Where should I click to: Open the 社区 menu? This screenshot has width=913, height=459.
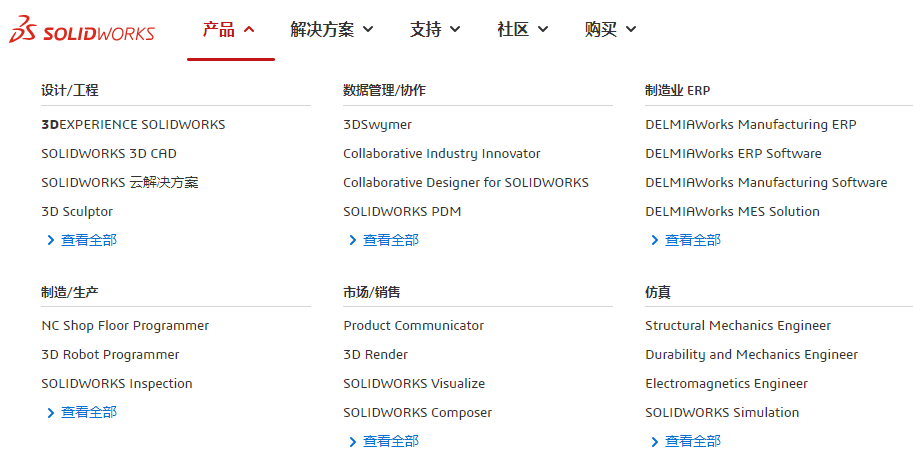(522, 29)
